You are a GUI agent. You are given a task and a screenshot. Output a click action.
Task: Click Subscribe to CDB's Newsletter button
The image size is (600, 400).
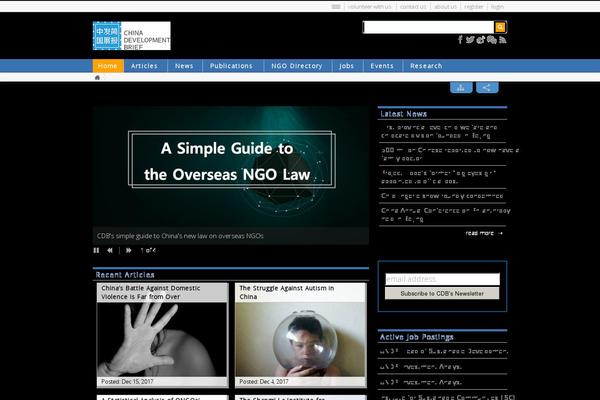(x=442, y=294)
